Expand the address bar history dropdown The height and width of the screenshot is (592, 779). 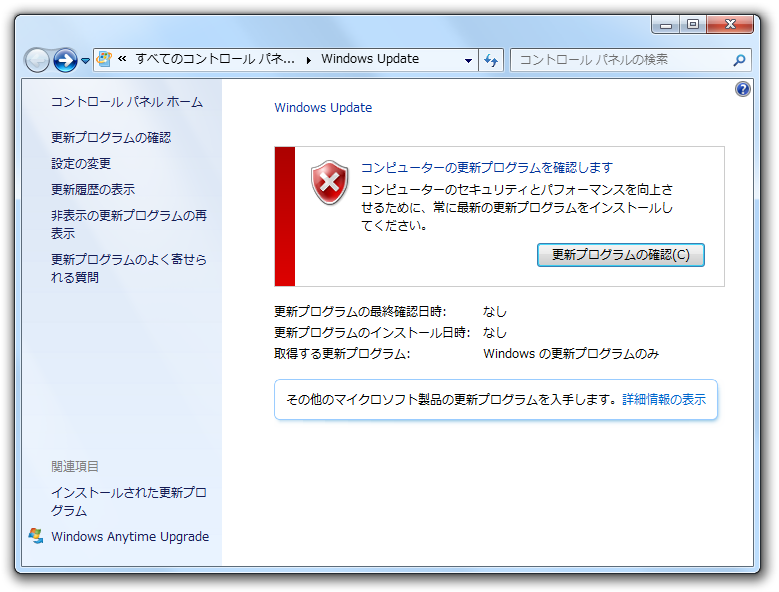[x=468, y=60]
